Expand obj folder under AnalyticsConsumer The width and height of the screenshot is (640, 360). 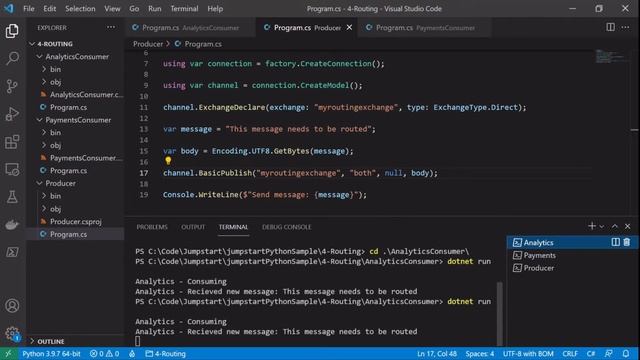[76, 82]
